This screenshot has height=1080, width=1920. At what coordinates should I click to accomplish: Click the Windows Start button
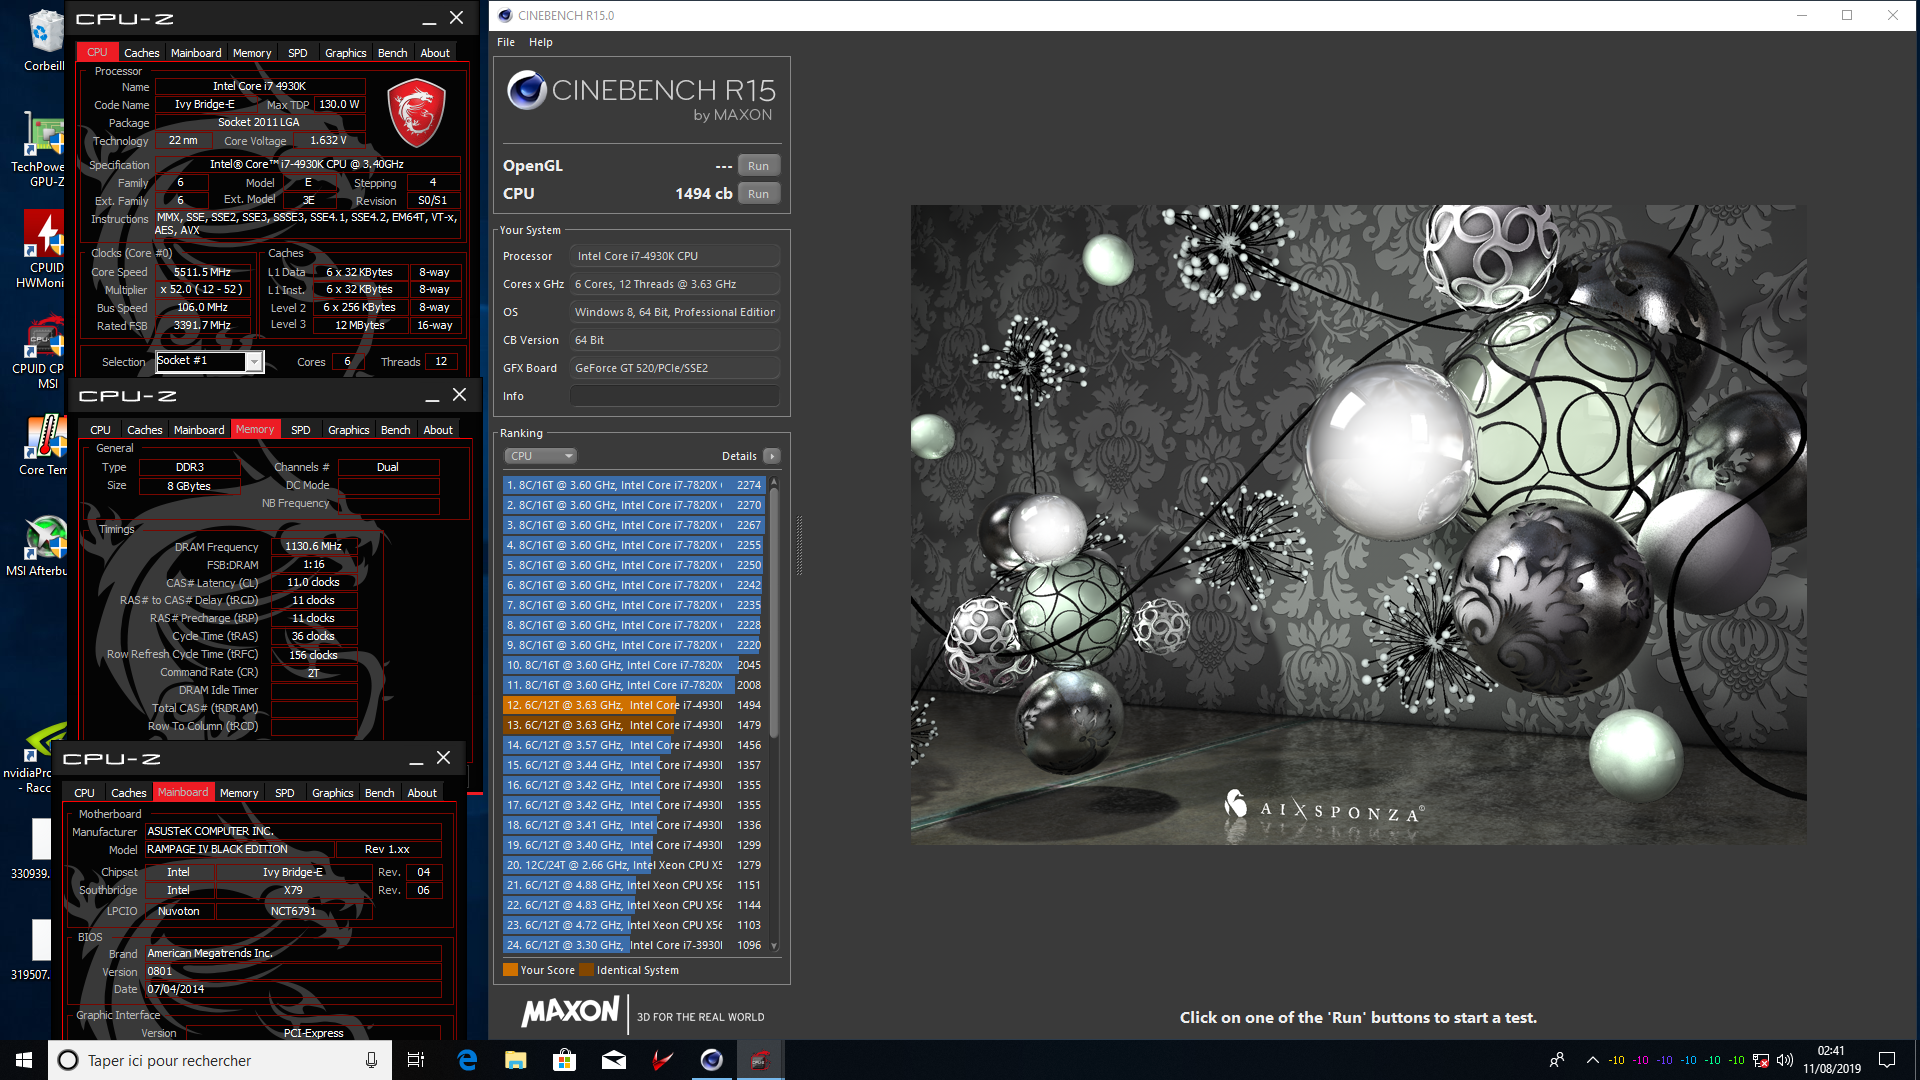(x=24, y=1060)
